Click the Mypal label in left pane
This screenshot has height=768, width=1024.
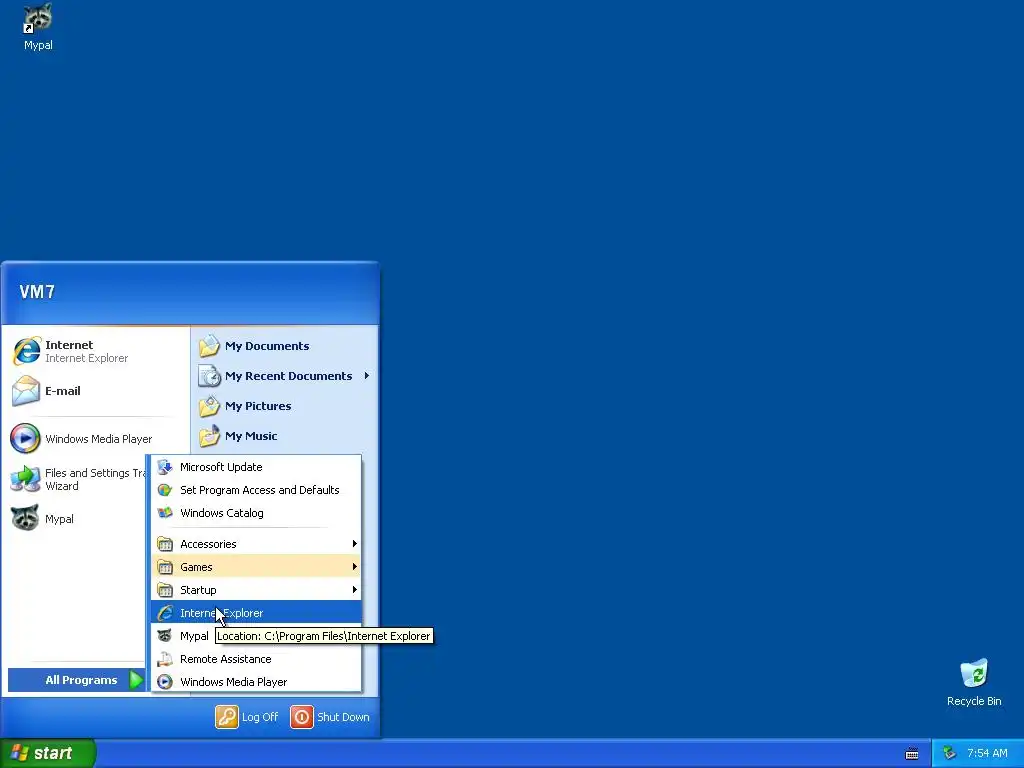[x=59, y=519]
